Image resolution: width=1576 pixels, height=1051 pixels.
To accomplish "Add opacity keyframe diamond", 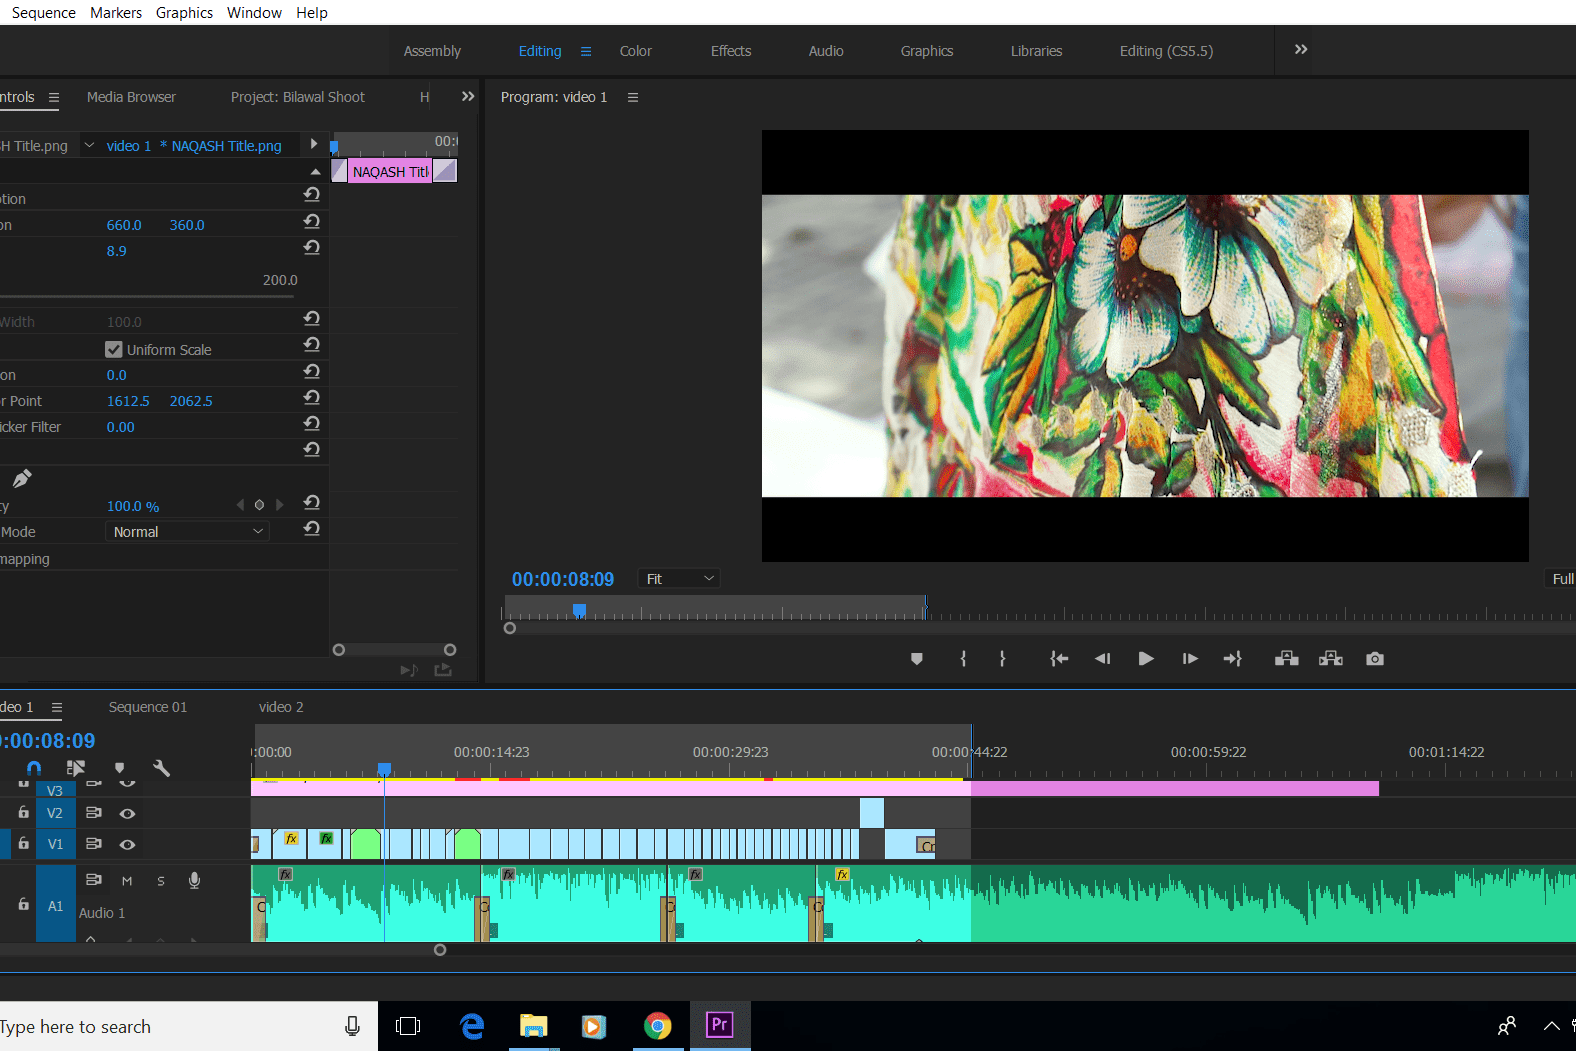I will point(259,505).
